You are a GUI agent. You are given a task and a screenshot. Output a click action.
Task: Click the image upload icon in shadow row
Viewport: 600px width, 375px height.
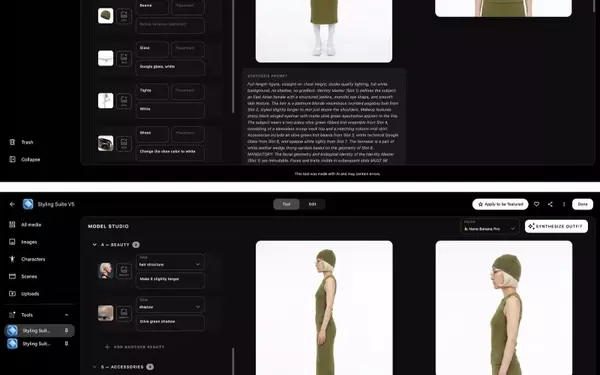pos(124,313)
